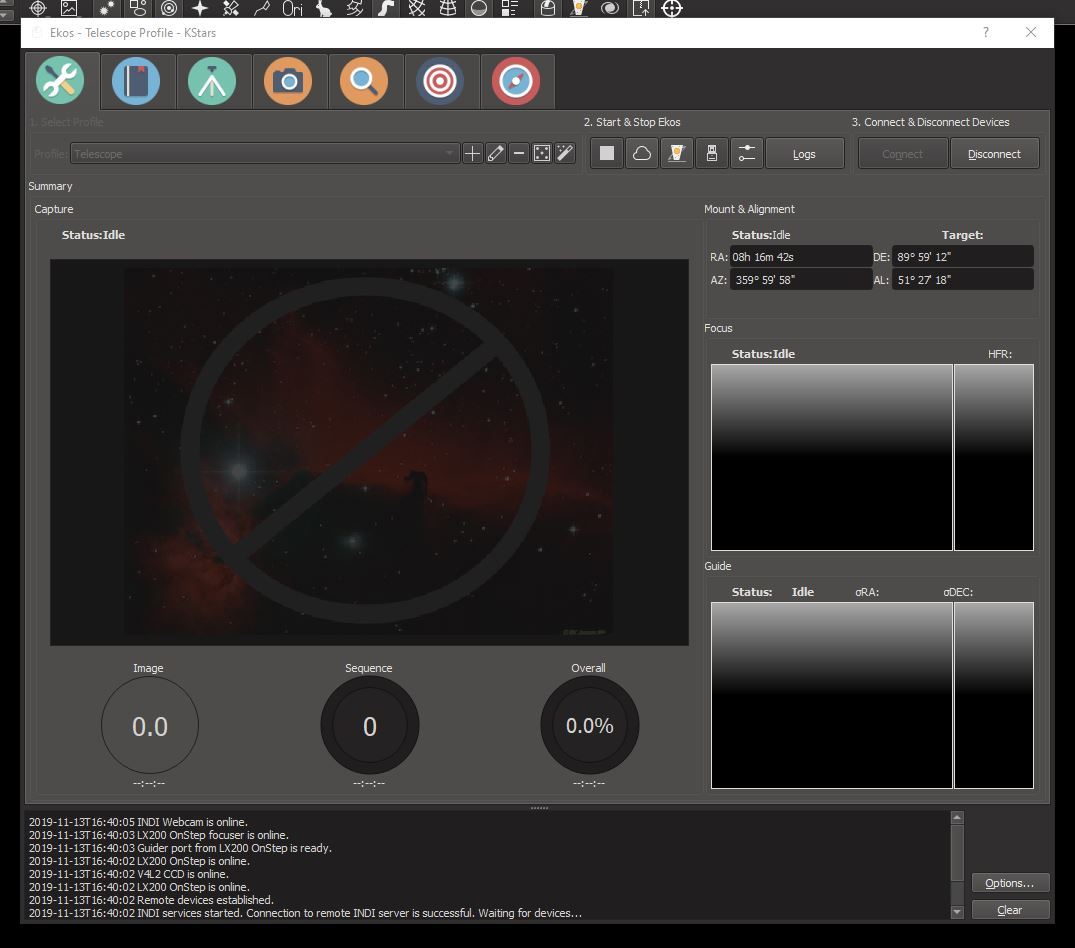Open Ekos options sliders icon
The height and width of the screenshot is (948, 1075).
pos(747,154)
